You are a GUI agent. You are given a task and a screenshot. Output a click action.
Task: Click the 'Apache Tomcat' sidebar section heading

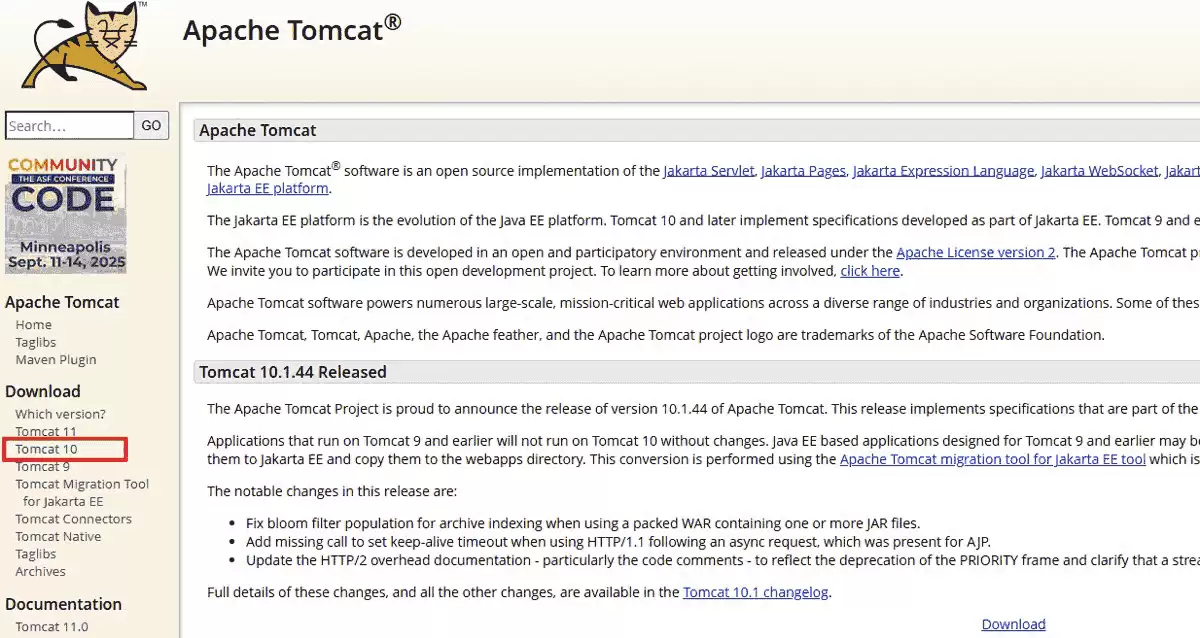pos(62,302)
